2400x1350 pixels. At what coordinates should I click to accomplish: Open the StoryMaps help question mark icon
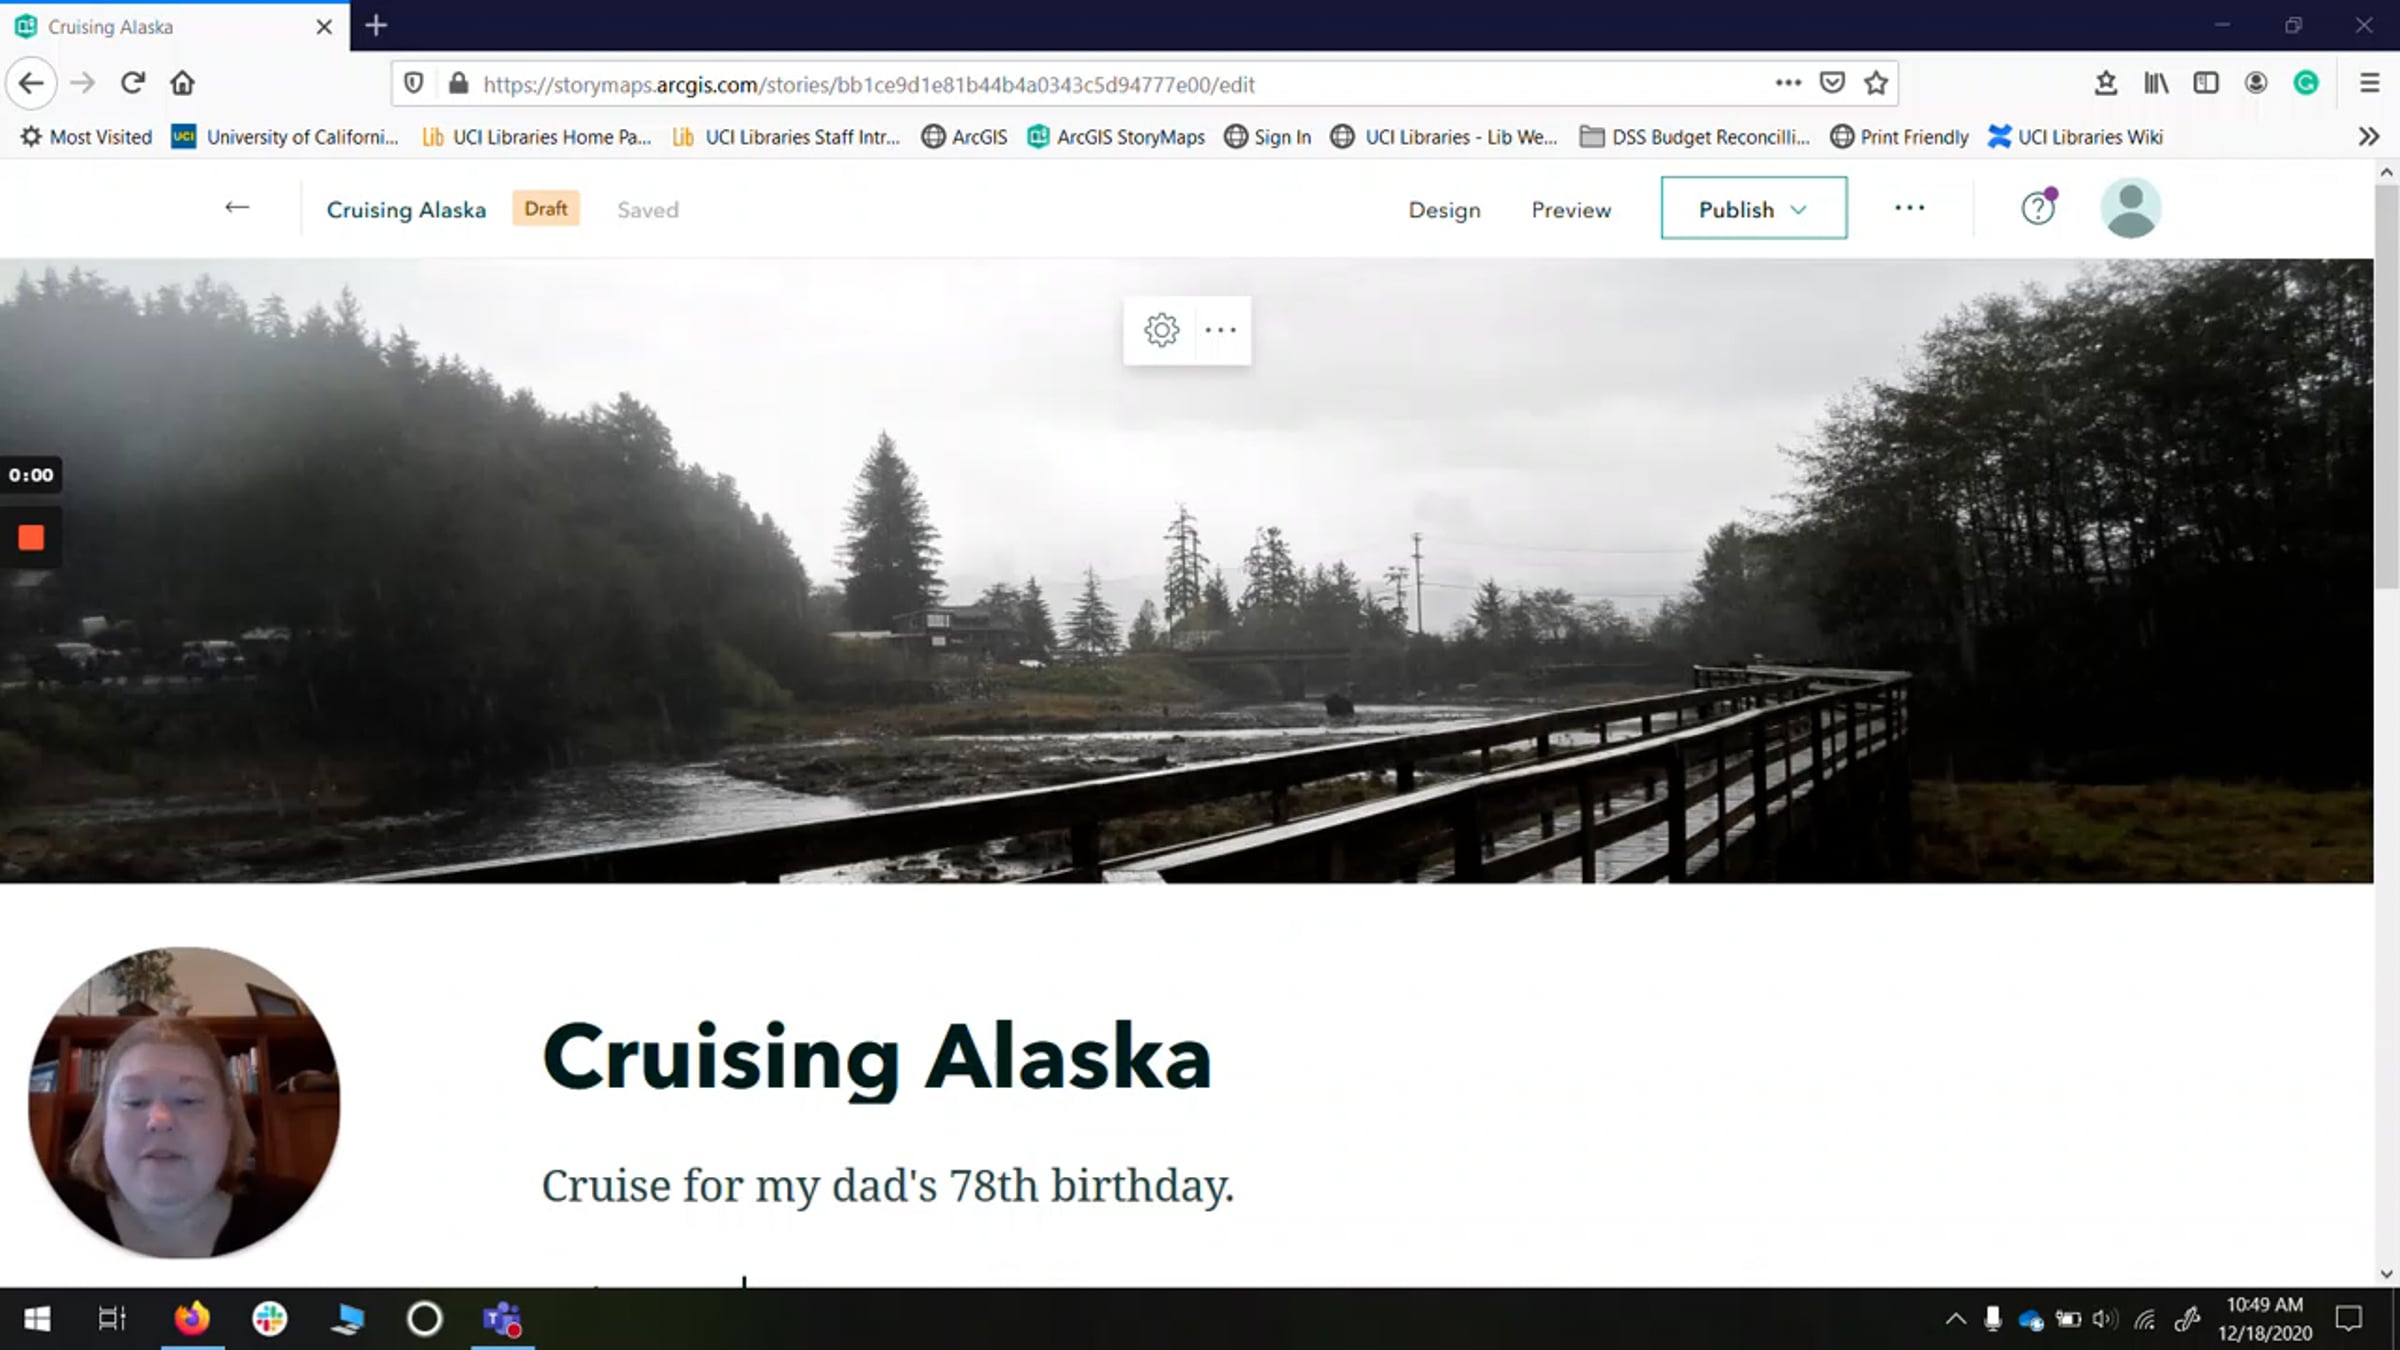pyautogui.click(x=2037, y=208)
